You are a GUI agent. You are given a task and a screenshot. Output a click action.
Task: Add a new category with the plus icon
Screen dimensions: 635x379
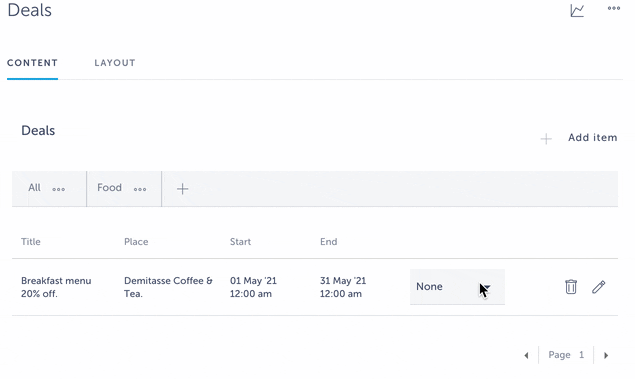[x=182, y=189]
